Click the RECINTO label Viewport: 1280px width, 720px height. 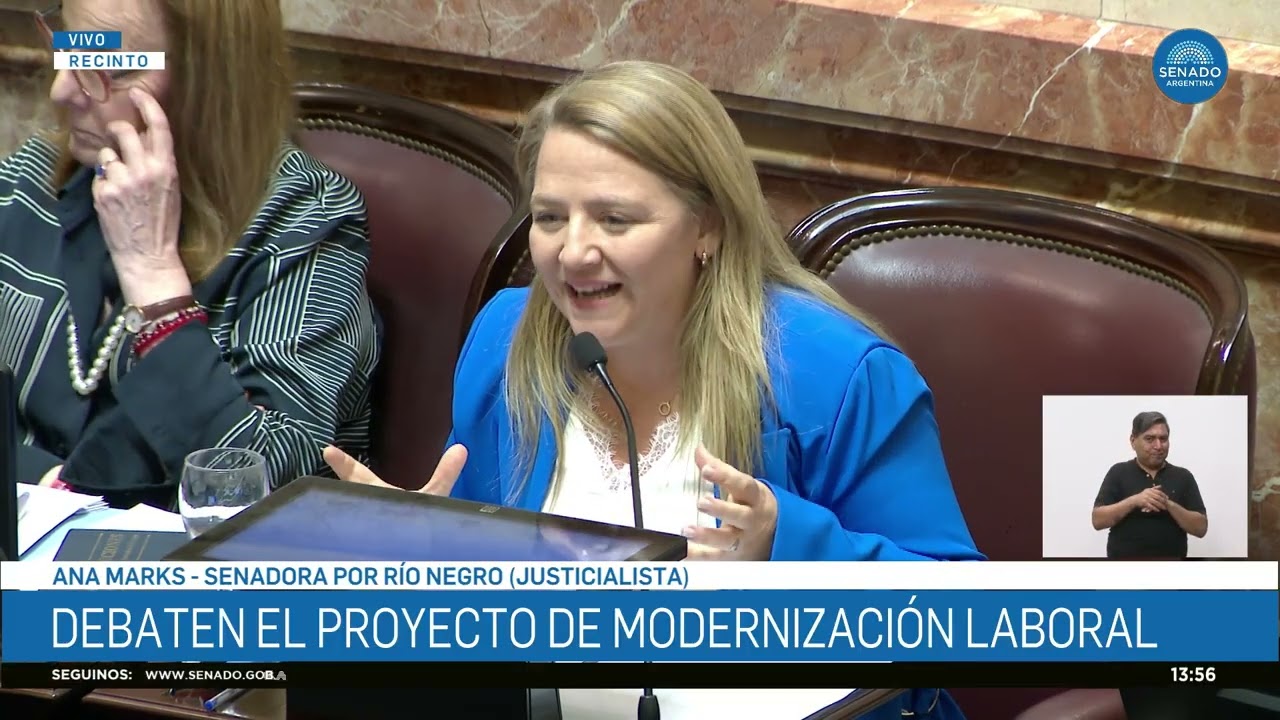pyautogui.click(x=109, y=61)
